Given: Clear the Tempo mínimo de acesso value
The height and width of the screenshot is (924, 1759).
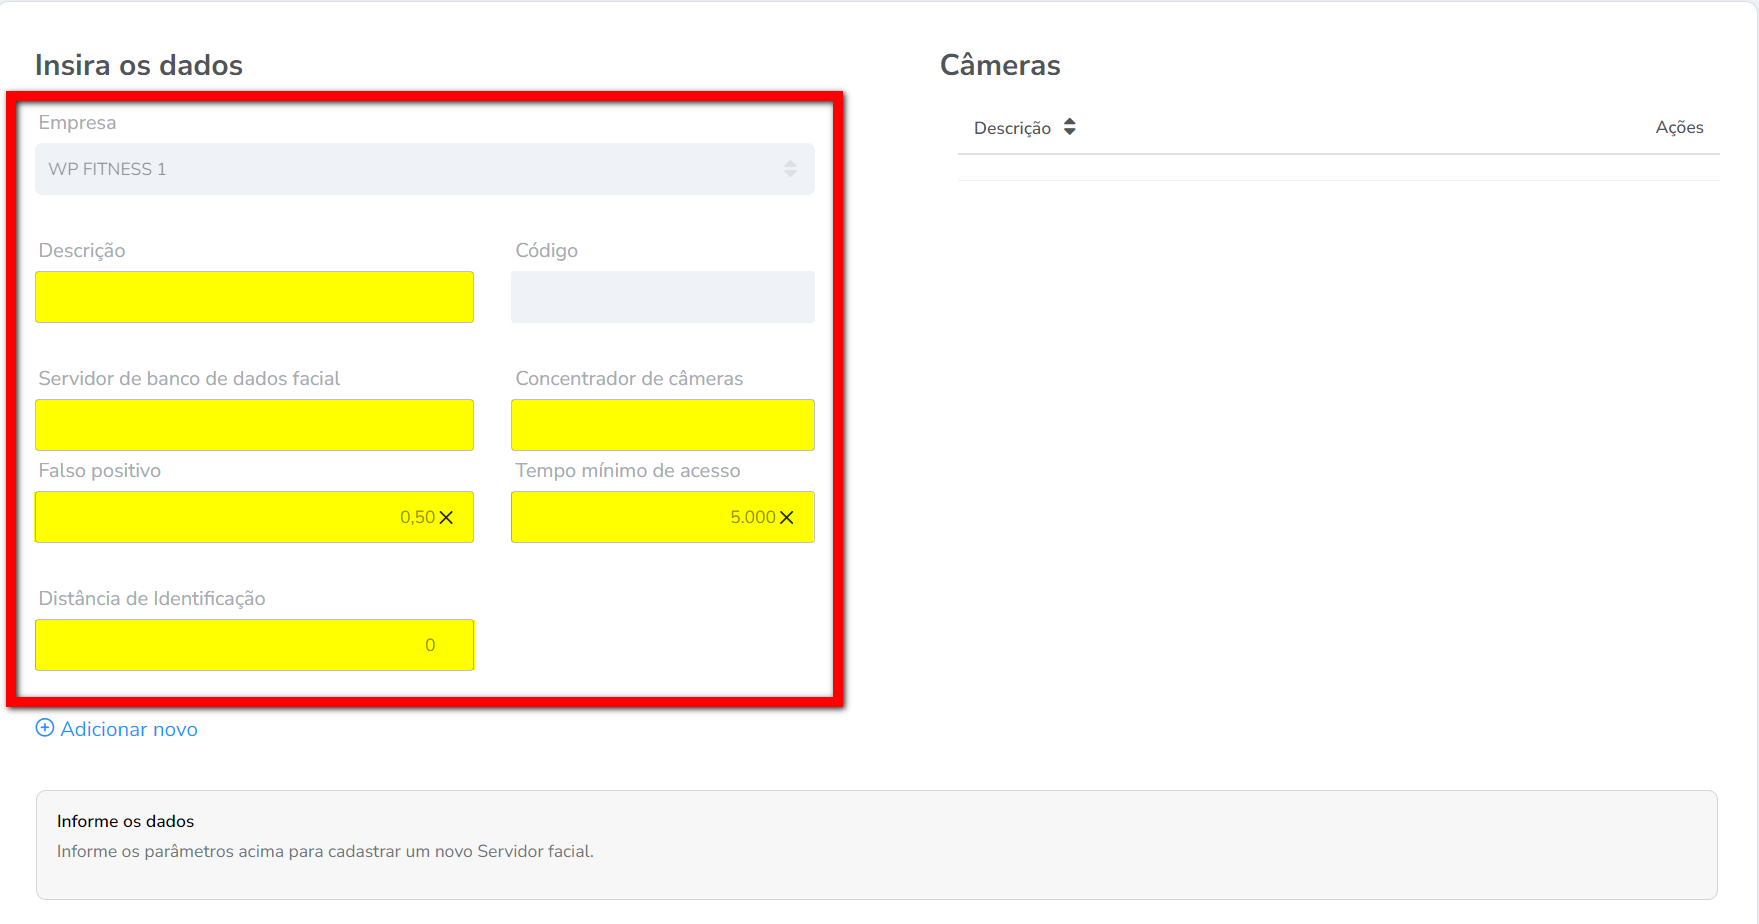Looking at the screenshot, I should (787, 517).
